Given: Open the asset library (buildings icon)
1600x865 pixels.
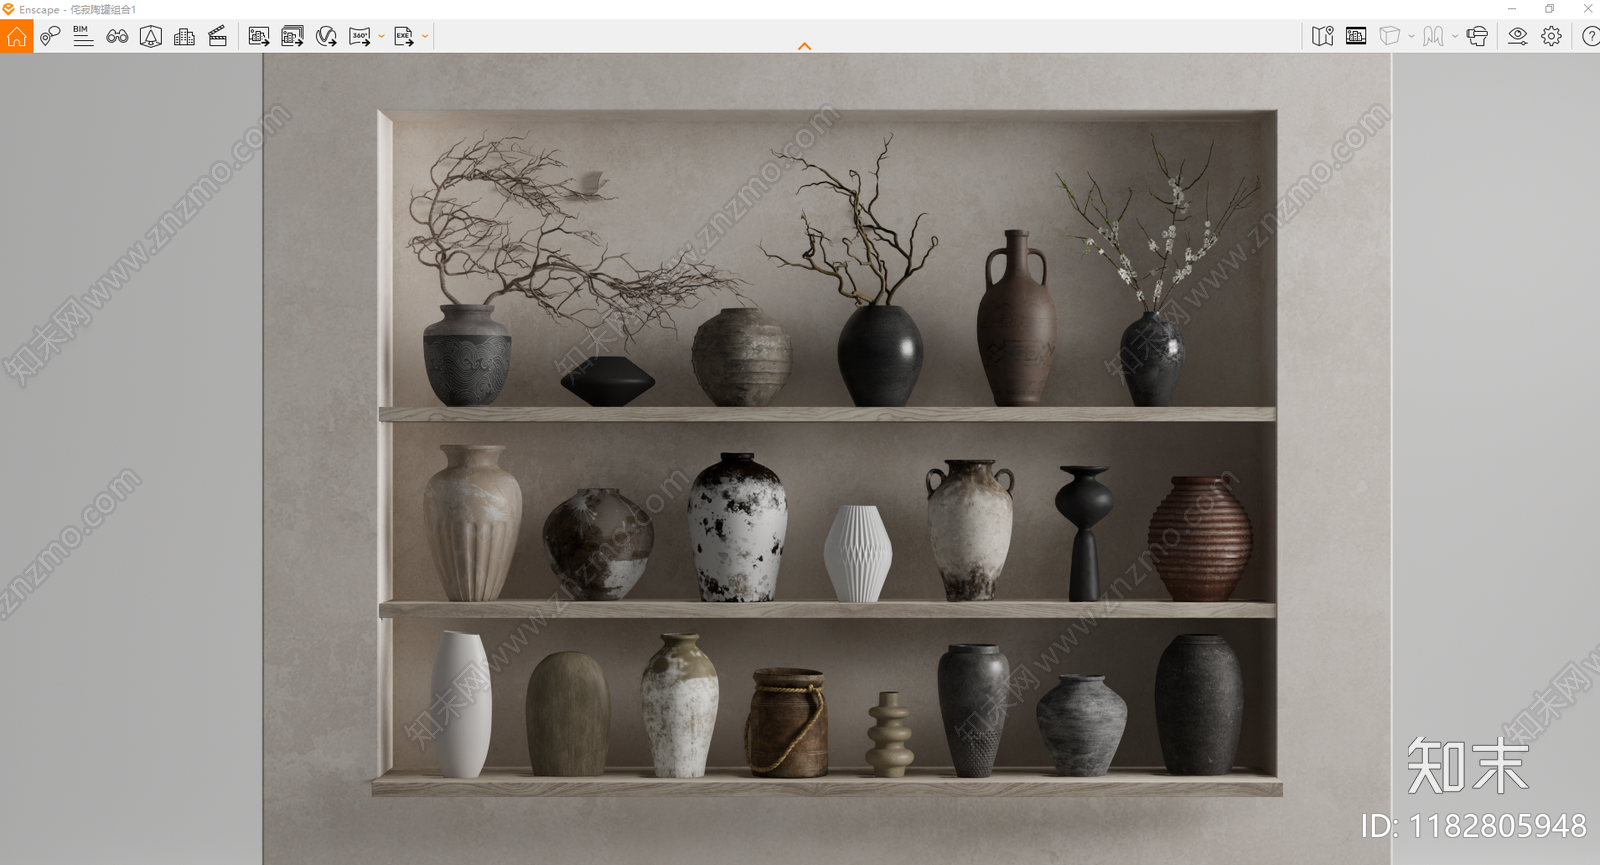Looking at the screenshot, I should pyautogui.click(x=184, y=37).
